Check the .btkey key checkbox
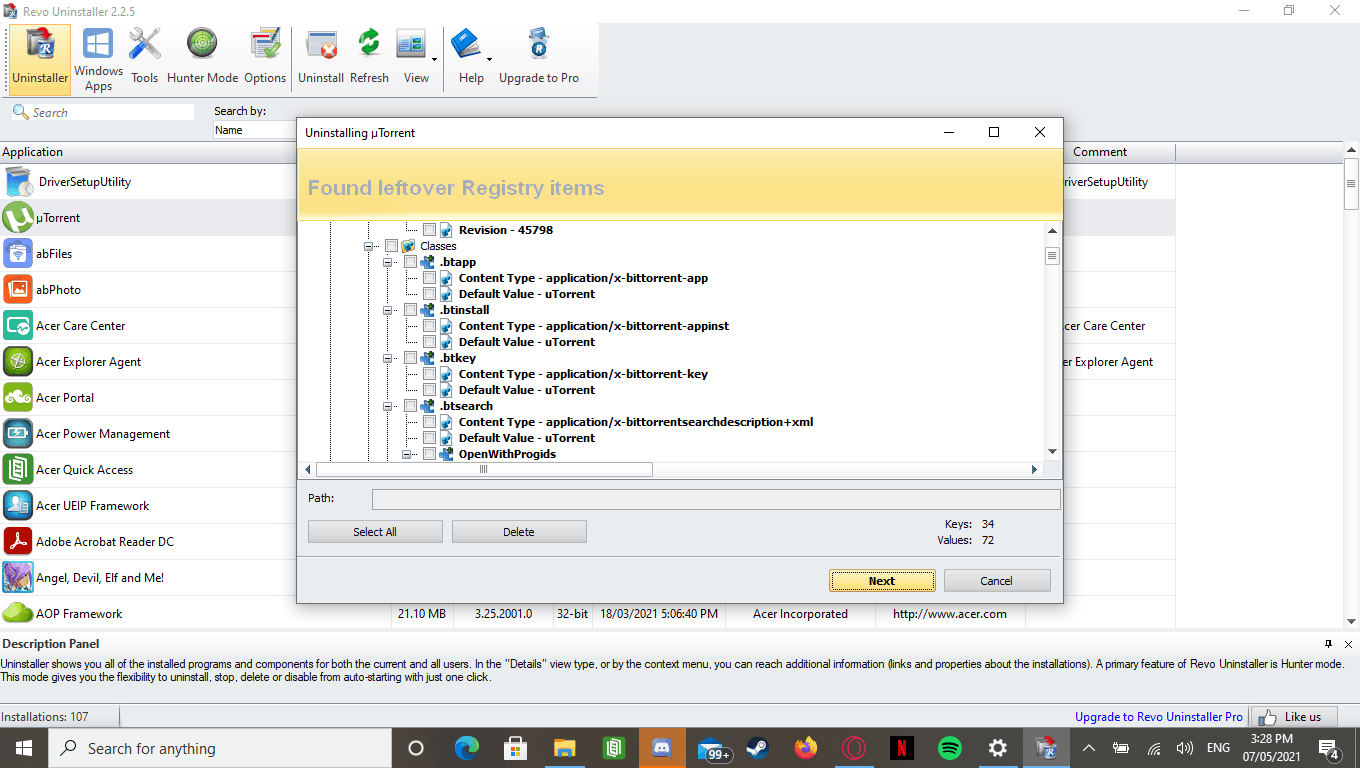This screenshot has width=1360, height=768. tap(410, 358)
